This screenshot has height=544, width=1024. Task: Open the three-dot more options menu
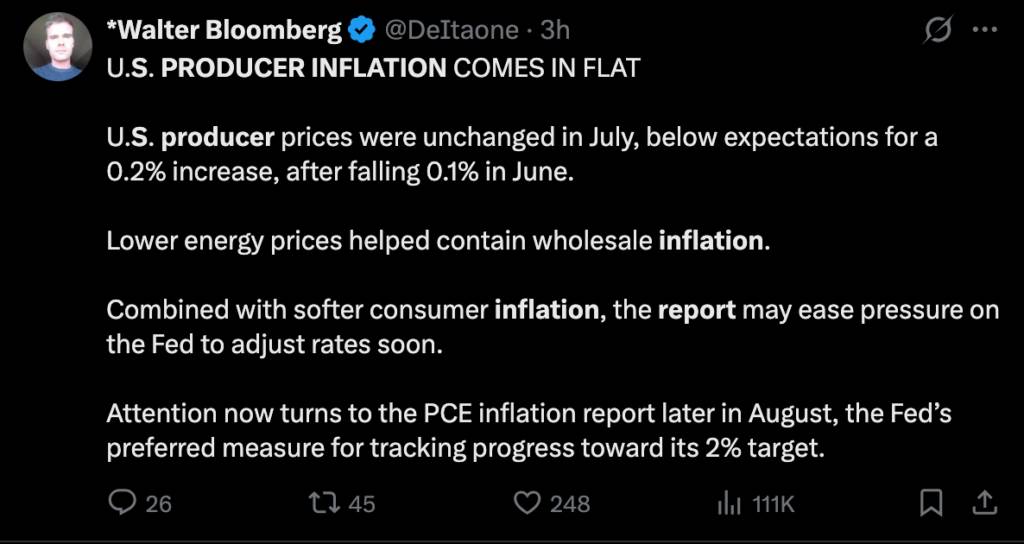click(985, 29)
